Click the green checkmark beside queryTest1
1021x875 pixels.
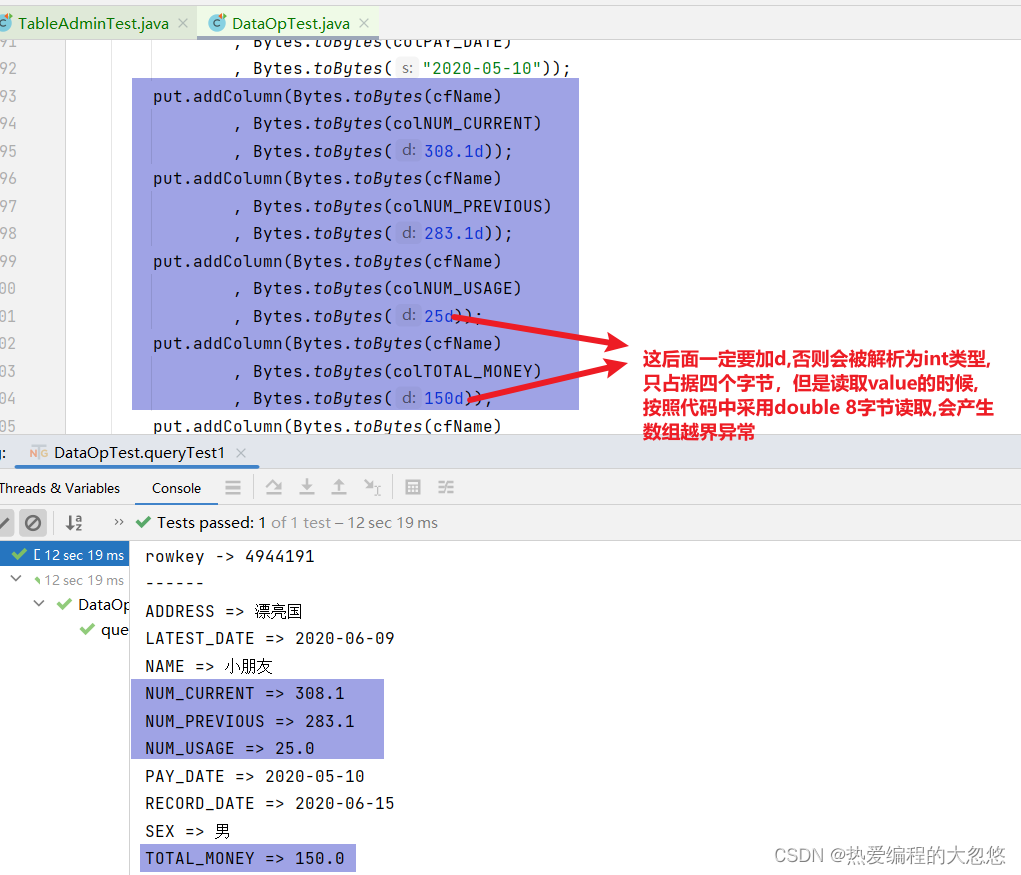click(86, 629)
